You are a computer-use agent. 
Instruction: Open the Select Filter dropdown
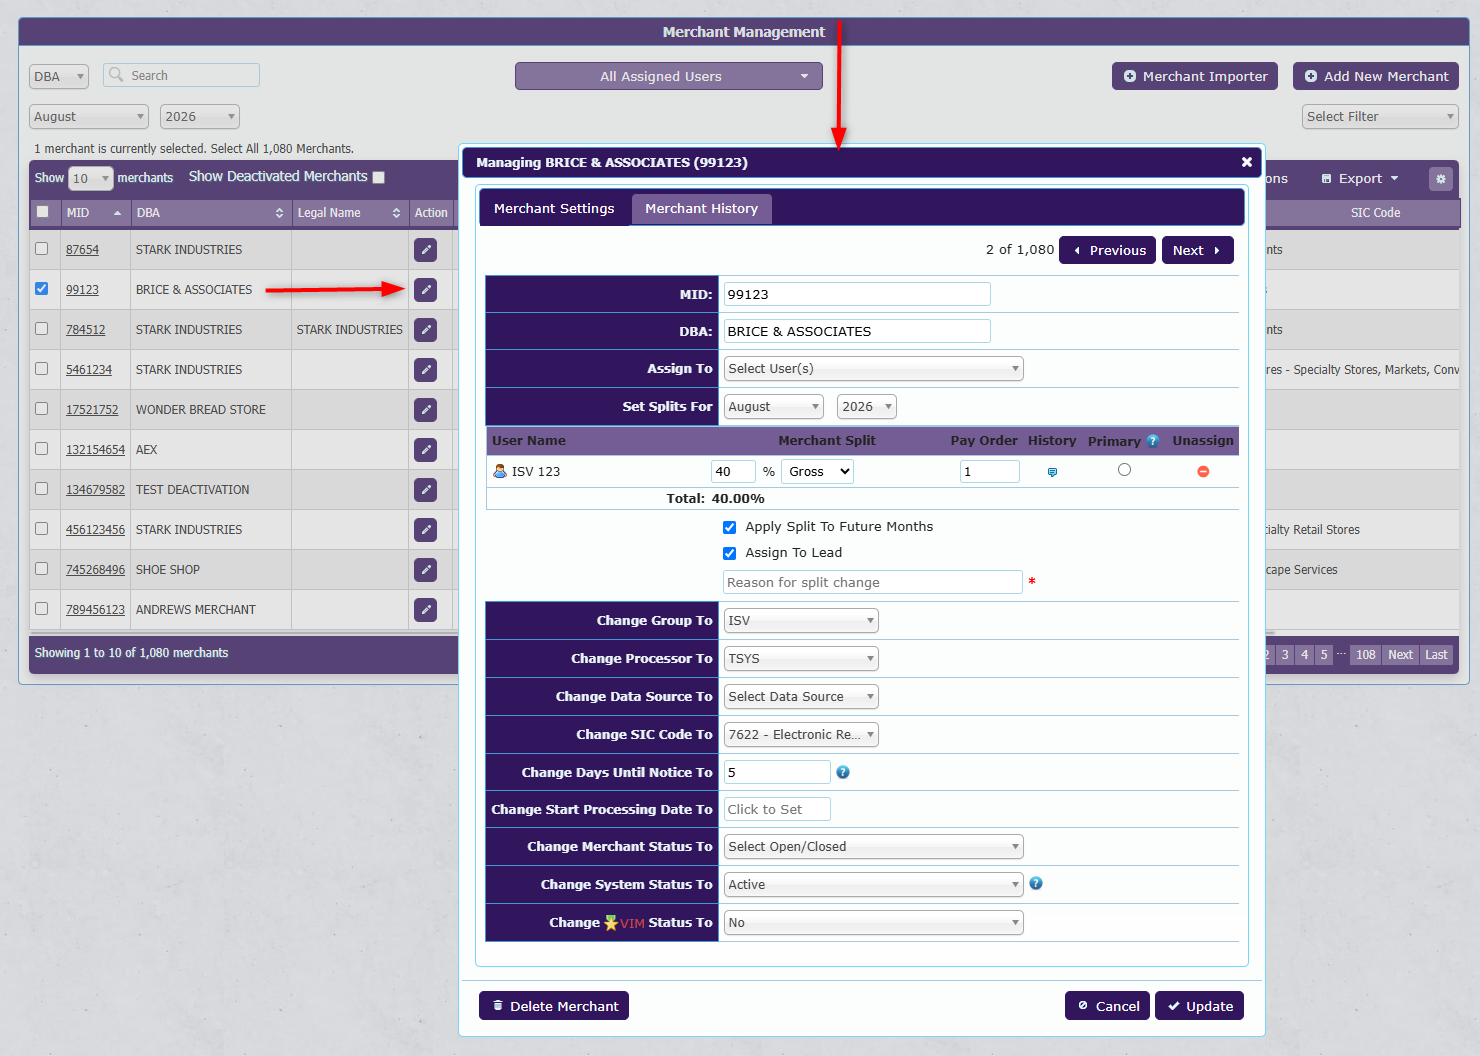coord(1380,117)
